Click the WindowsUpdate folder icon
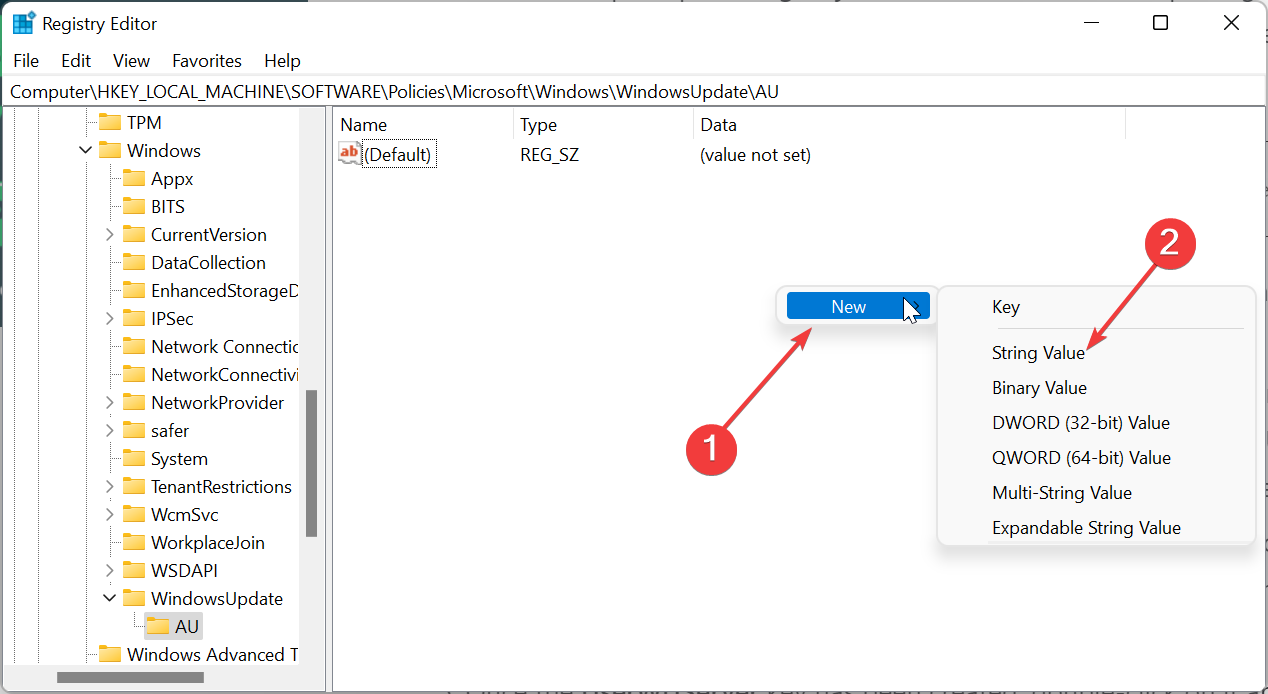The width and height of the screenshot is (1268, 694). pos(133,599)
